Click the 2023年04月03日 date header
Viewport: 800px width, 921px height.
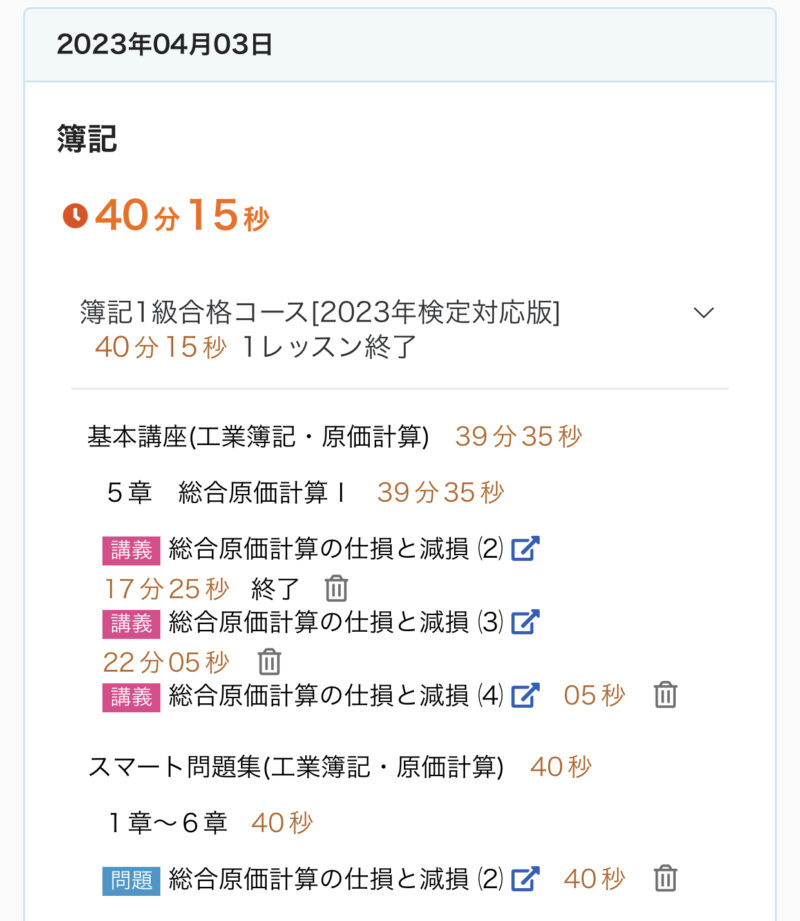(x=164, y=45)
